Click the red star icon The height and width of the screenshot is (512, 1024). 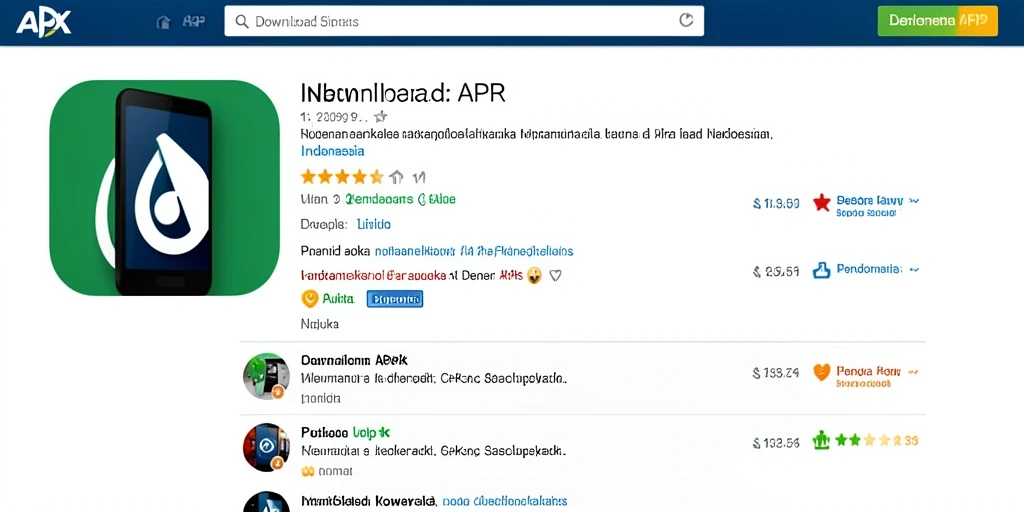(x=822, y=202)
